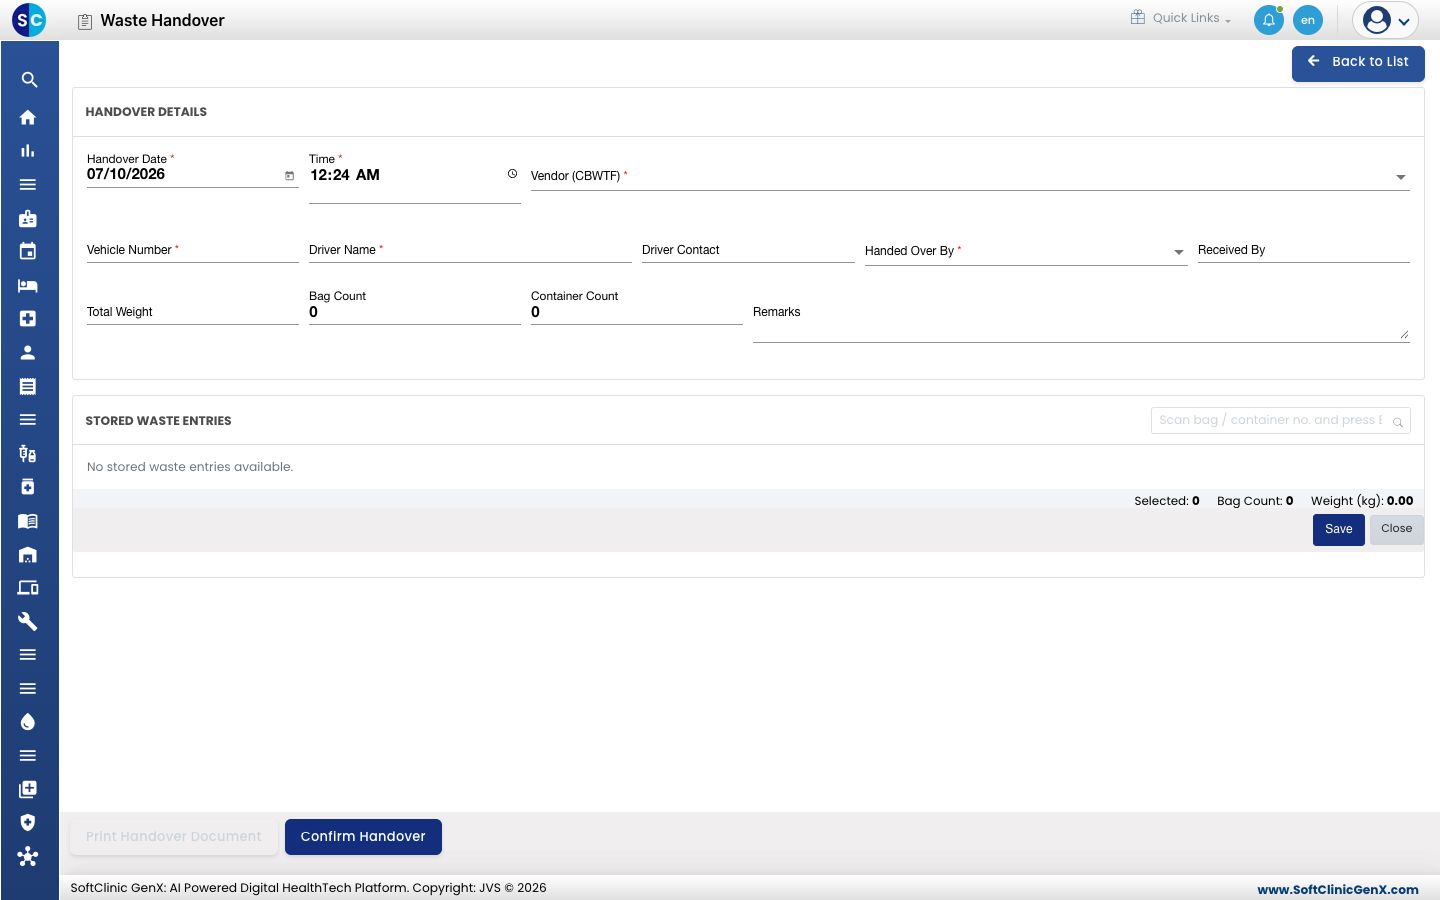Open the bed (inpatient) sidebar icon
The height and width of the screenshot is (900, 1440).
coord(28,285)
